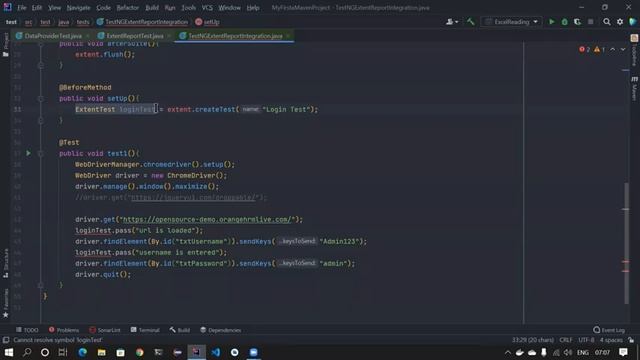Open Build menu

click(152, 7)
